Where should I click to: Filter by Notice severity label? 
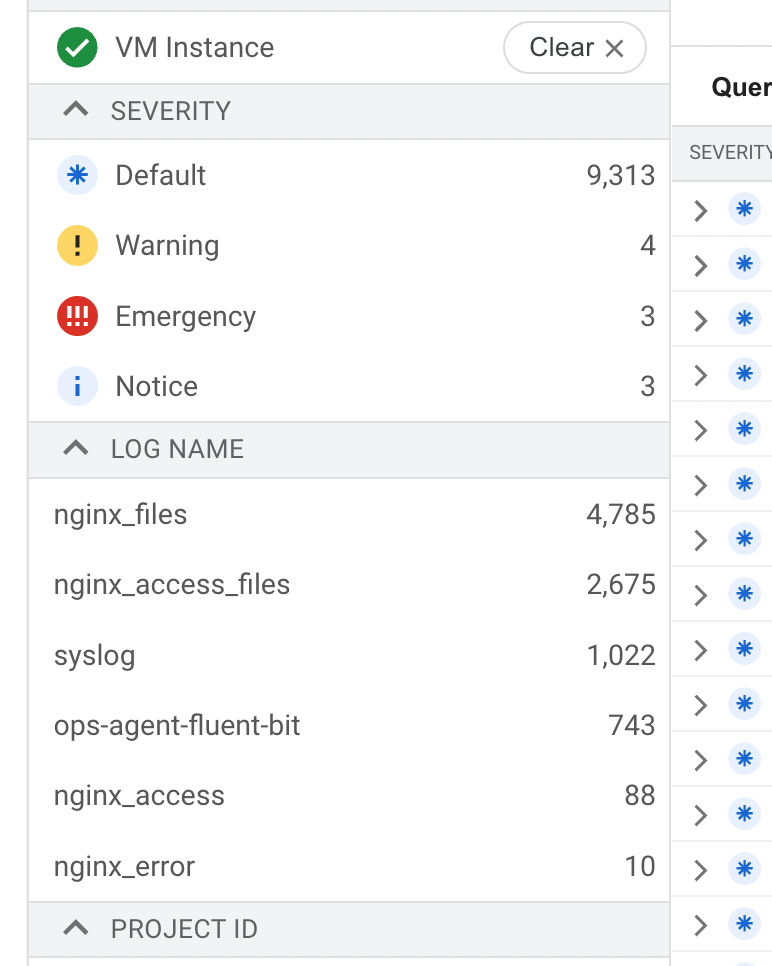[x=156, y=387]
